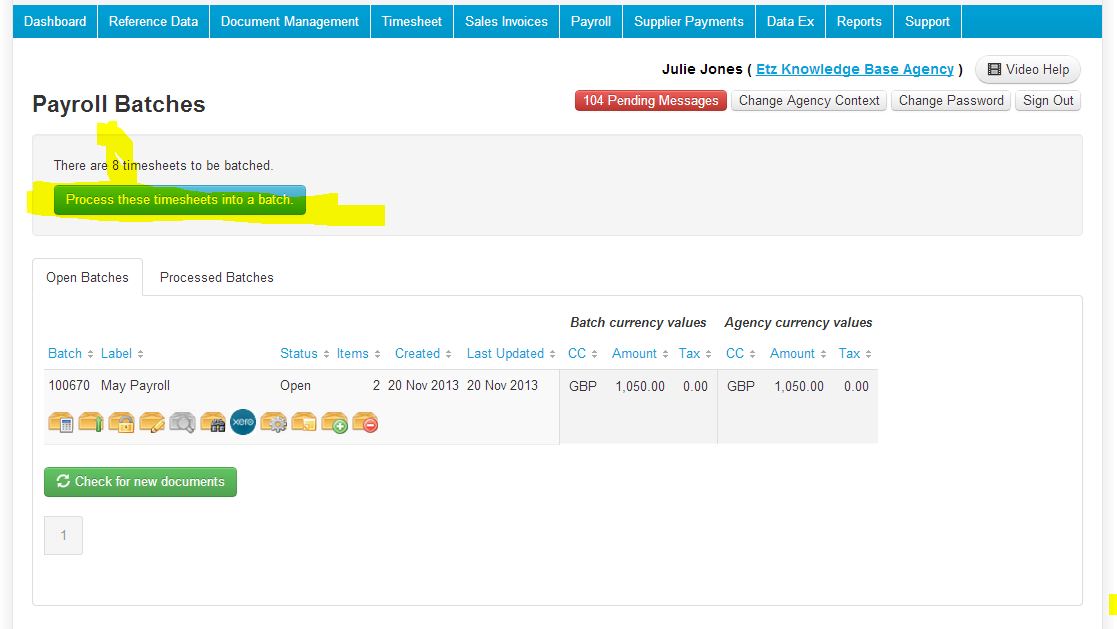This screenshot has width=1117, height=629.
Task: Click the Payroll Batches heading
Action: pyautogui.click(x=119, y=104)
